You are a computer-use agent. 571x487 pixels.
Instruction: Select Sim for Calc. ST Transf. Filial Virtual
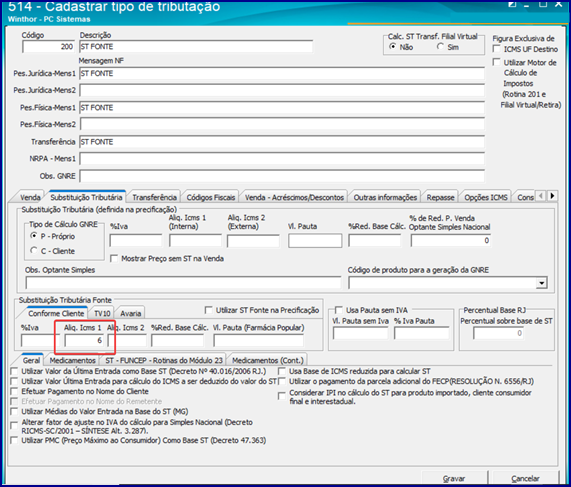440,47
